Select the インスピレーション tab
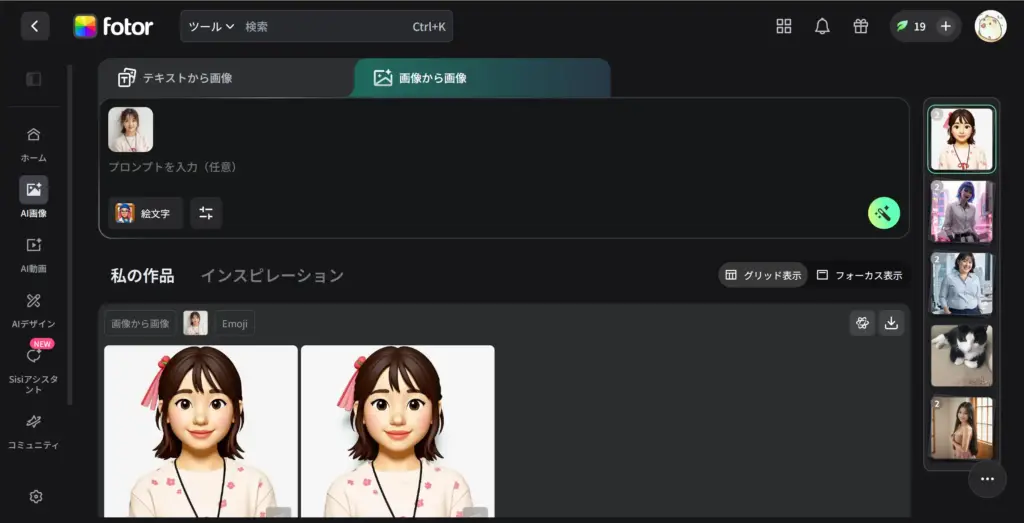 [x=272, y=275]
